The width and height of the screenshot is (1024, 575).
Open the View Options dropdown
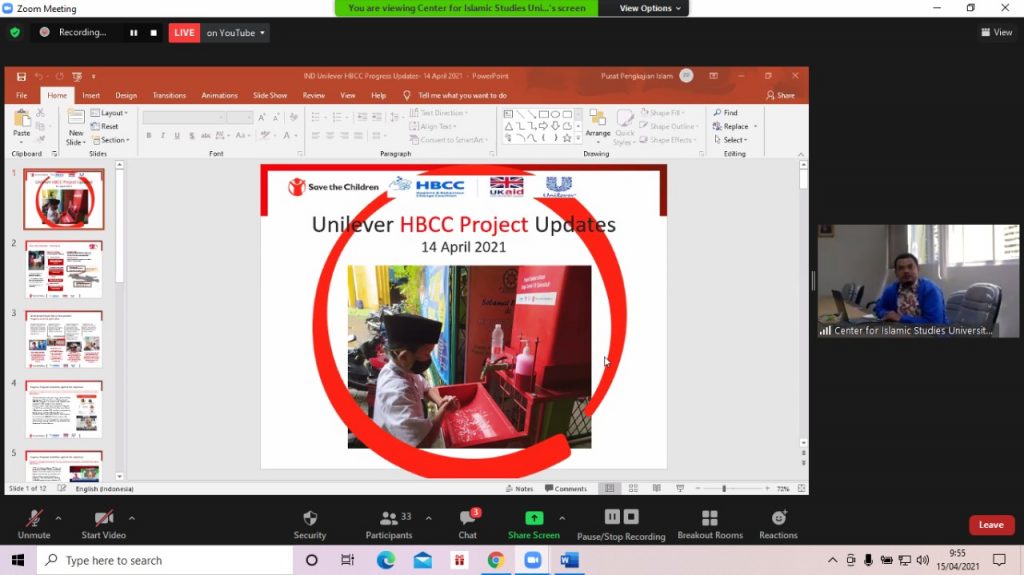(649, 8)
